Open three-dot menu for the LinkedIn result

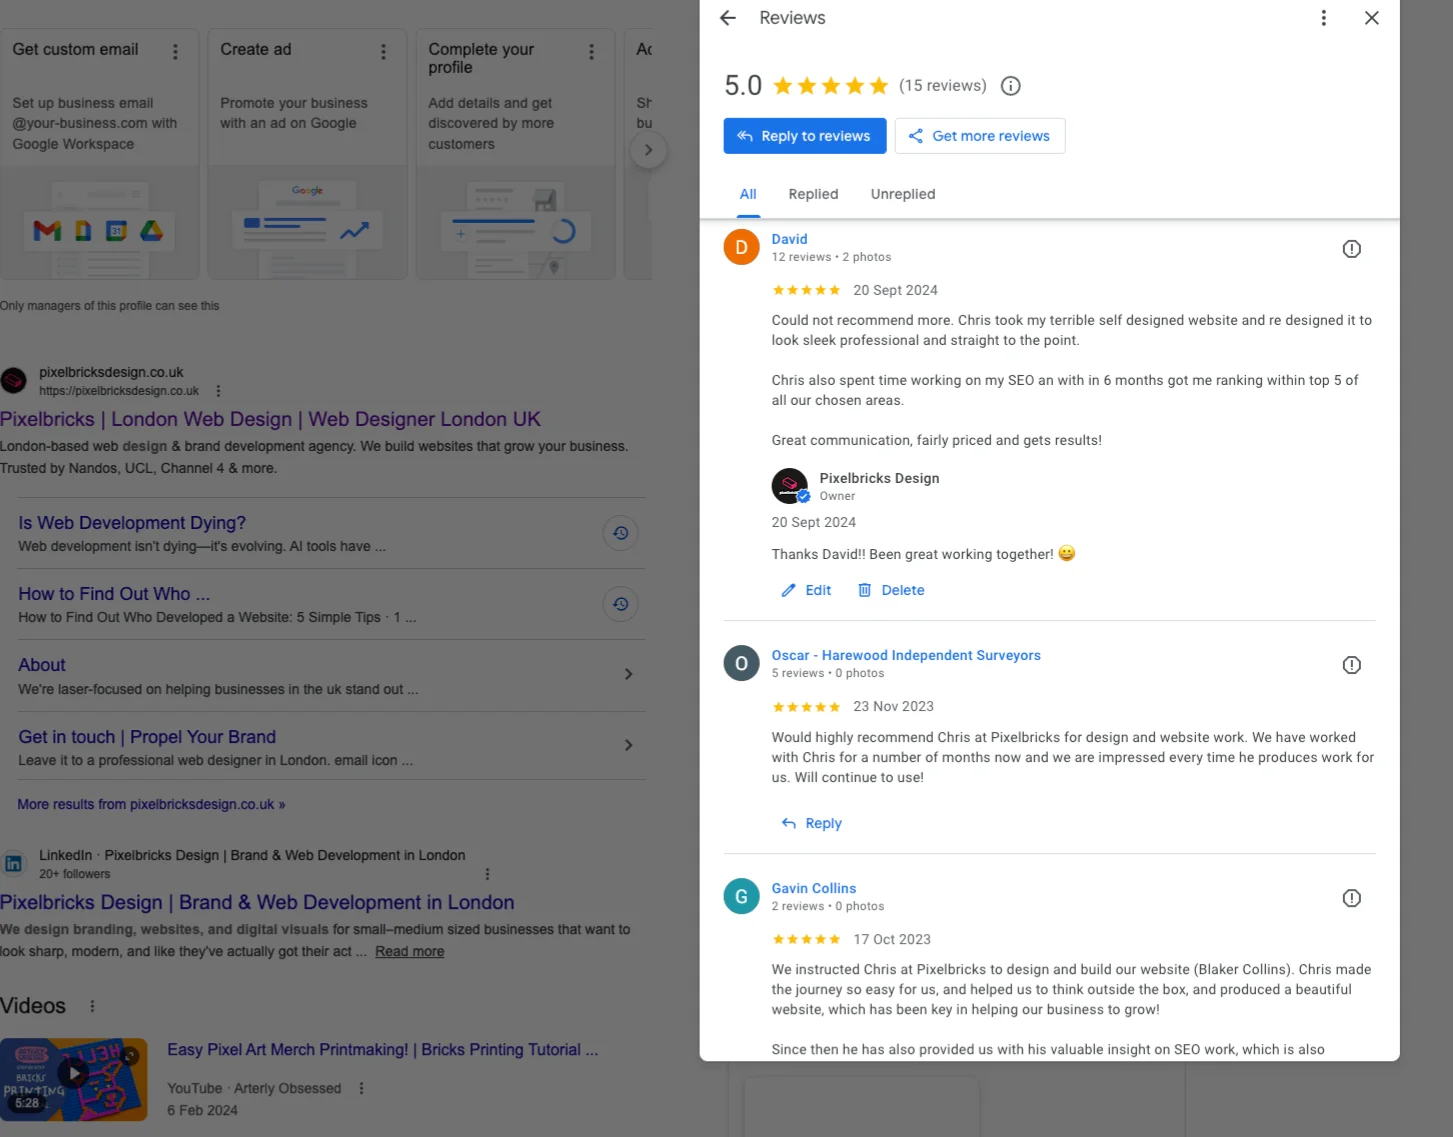[487, 874]
